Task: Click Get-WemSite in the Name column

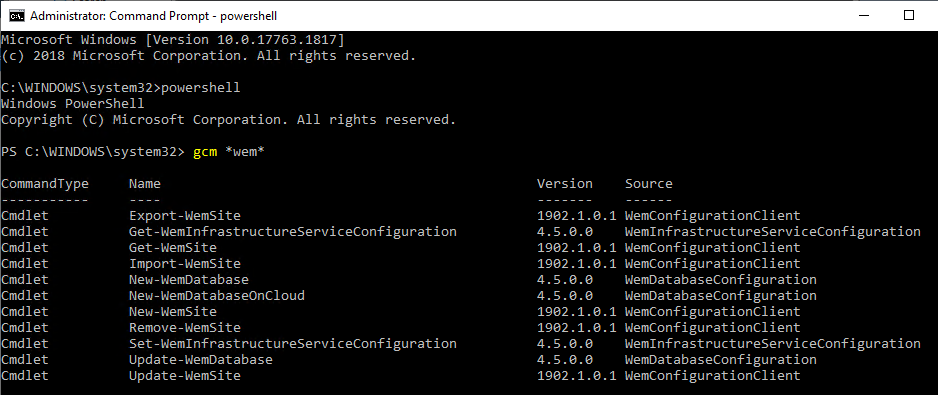Action: [173, 248]
